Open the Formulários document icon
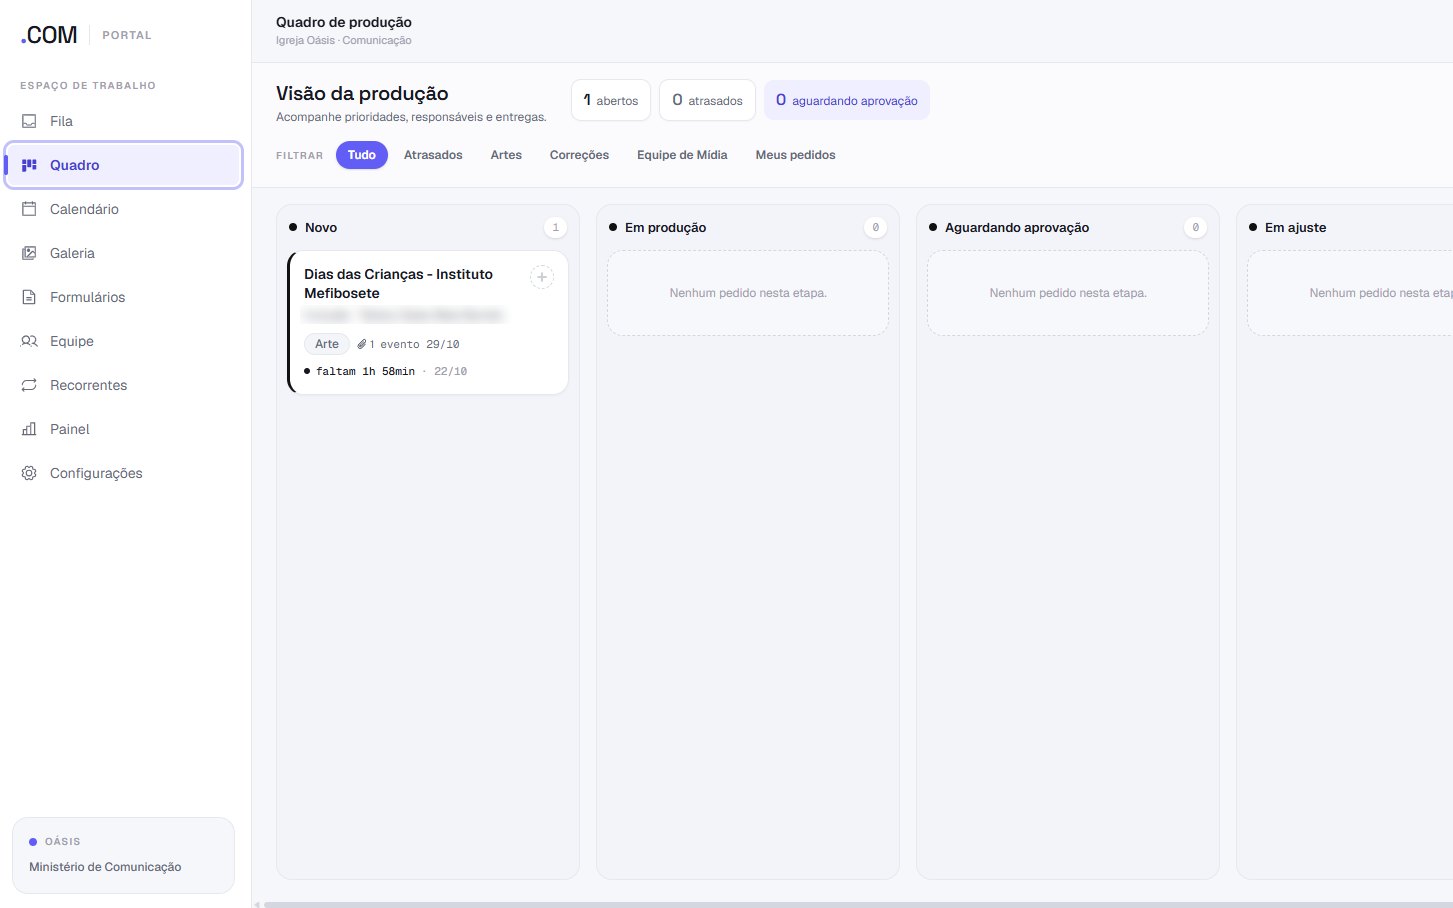Viewport: 1453px width, 908px height. pos(29,297)
